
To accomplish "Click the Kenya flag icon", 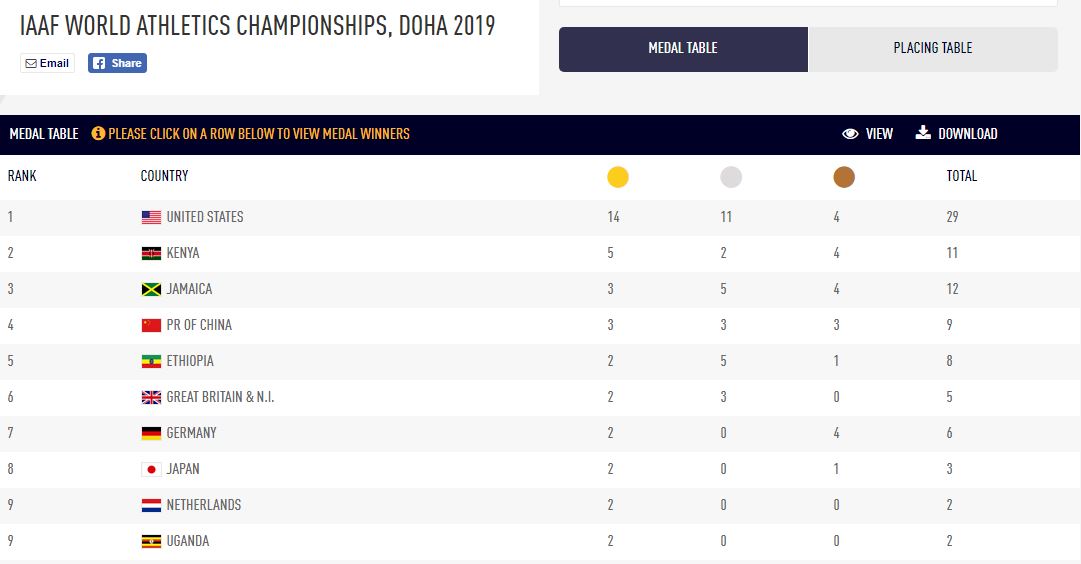I will click(x=151, y=253).
